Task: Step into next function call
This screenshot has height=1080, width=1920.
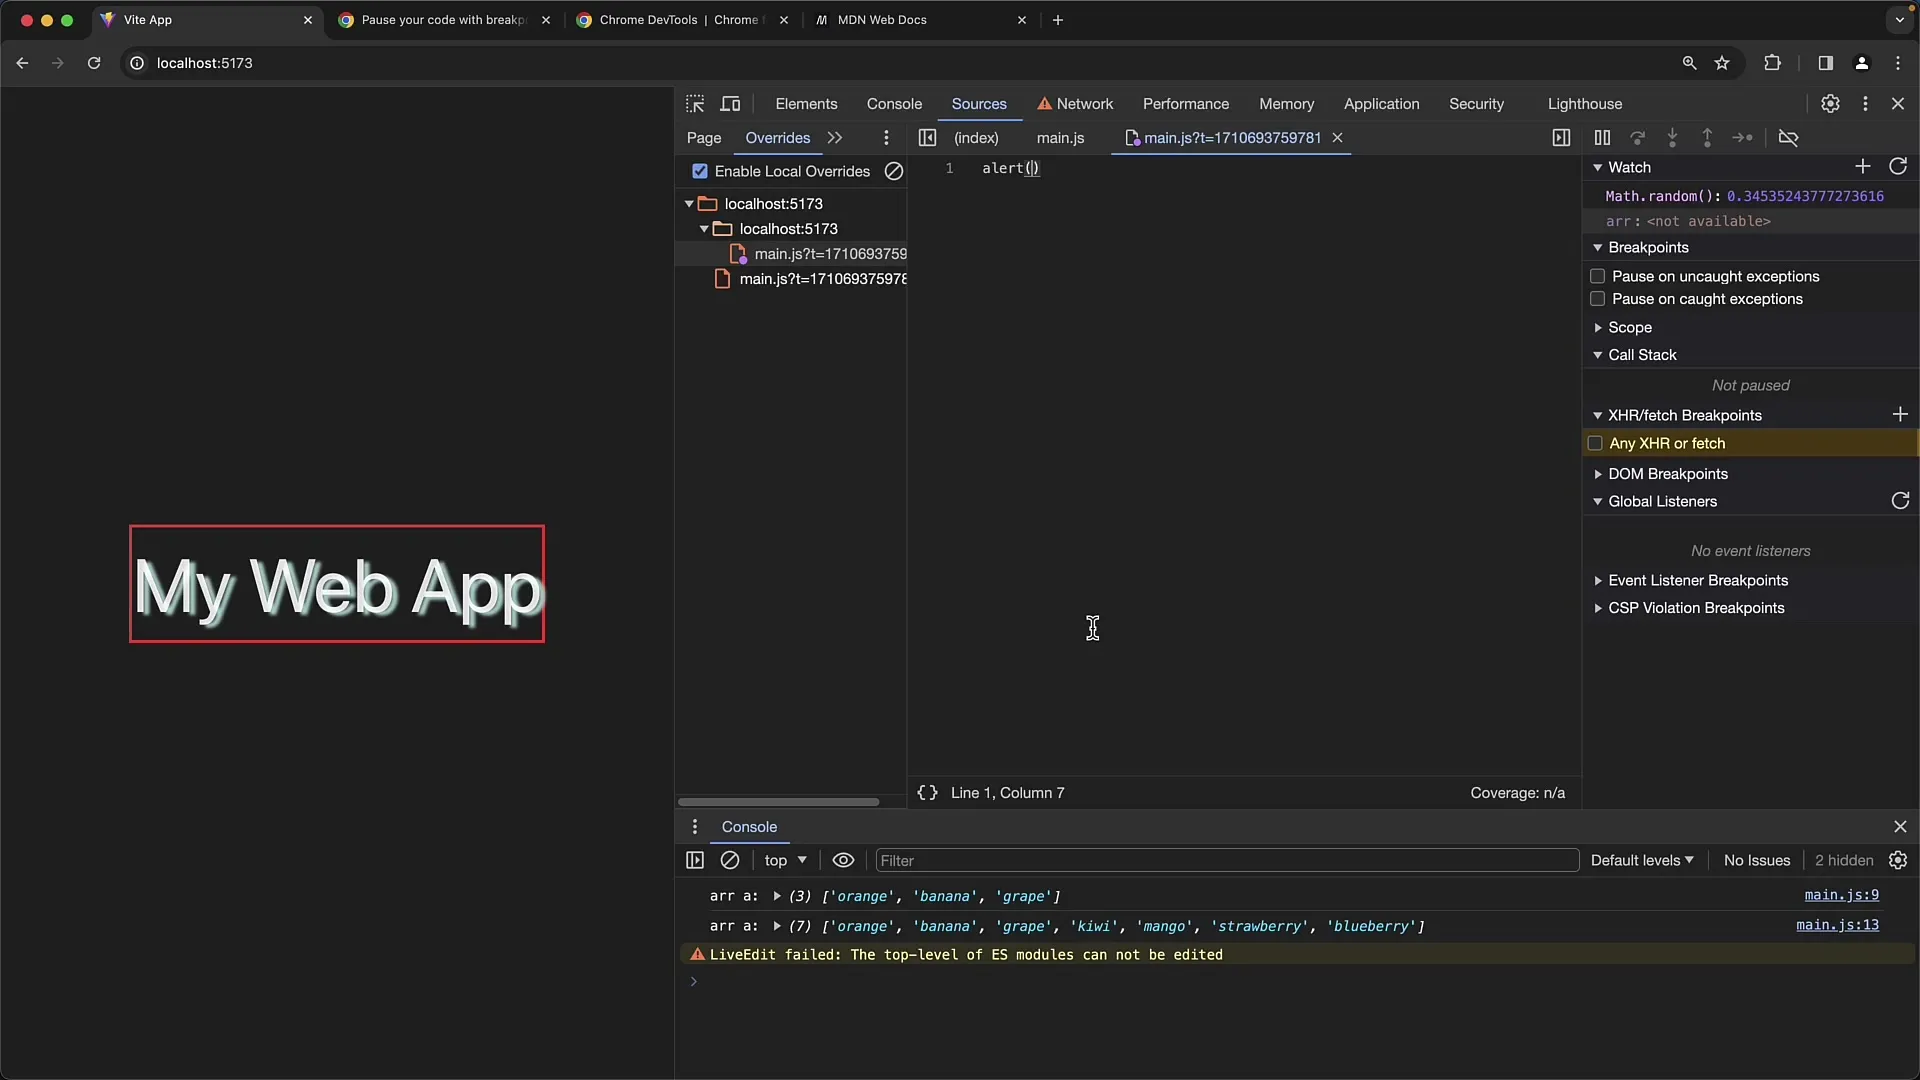Action: pyautogui.click(x=1672, y=138)
